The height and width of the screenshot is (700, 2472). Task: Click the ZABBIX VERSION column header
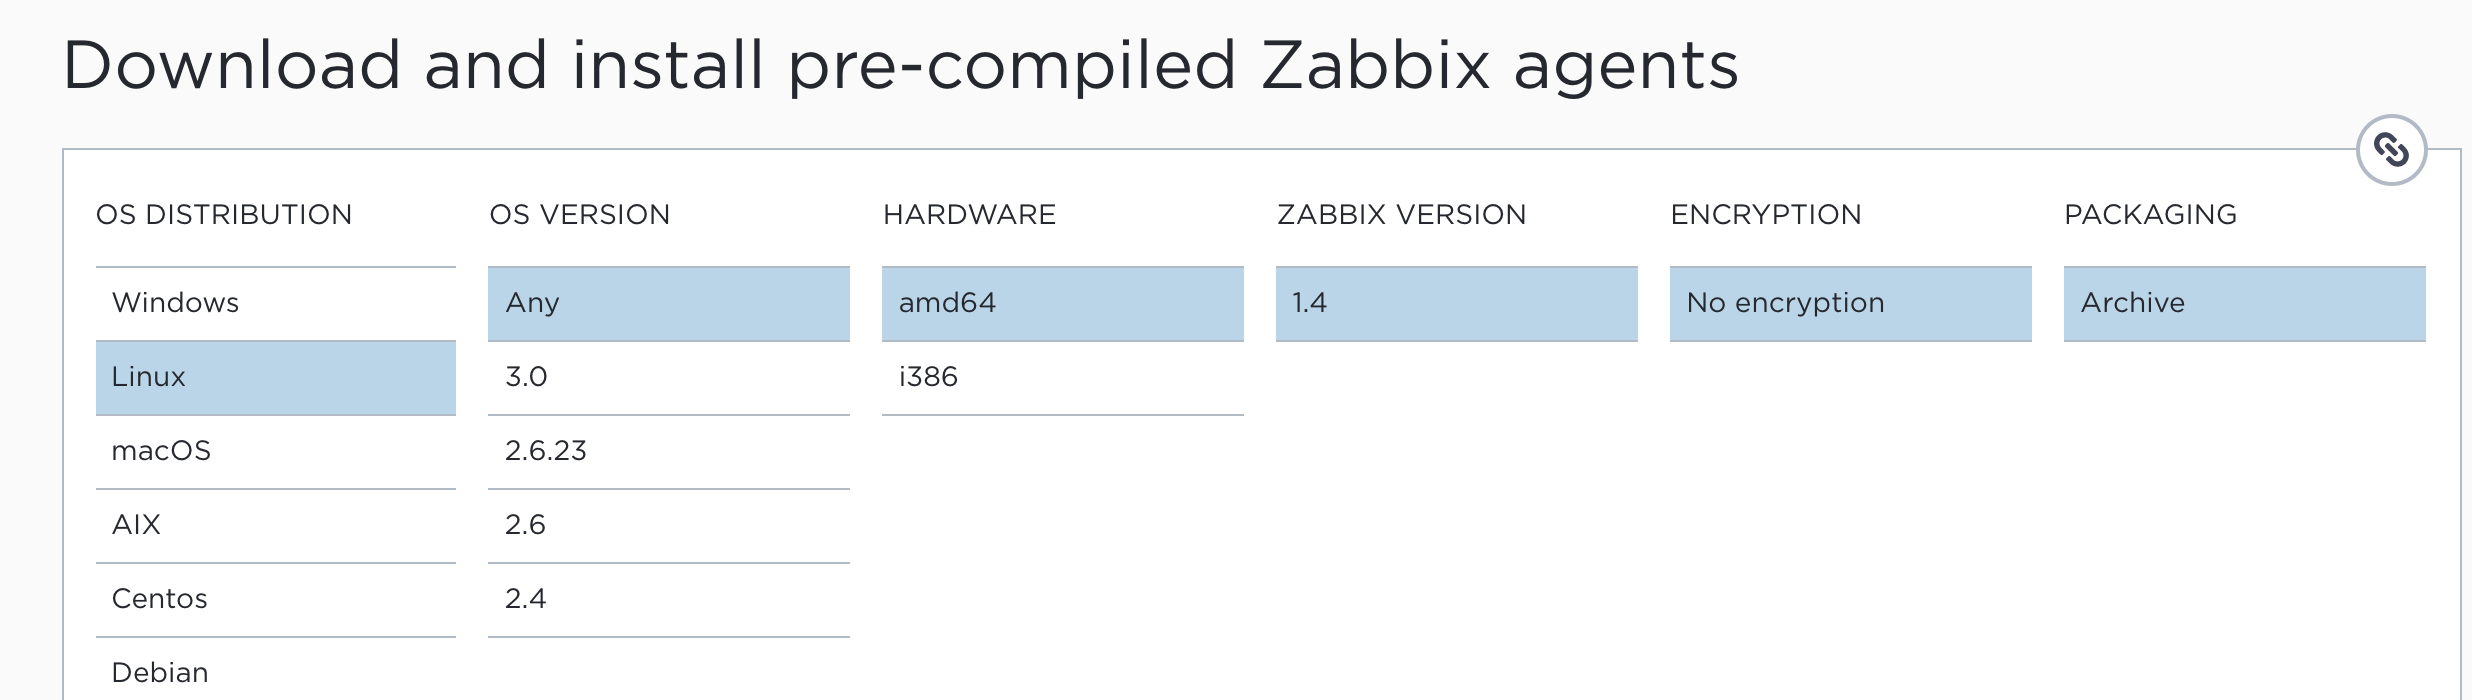1402,215
